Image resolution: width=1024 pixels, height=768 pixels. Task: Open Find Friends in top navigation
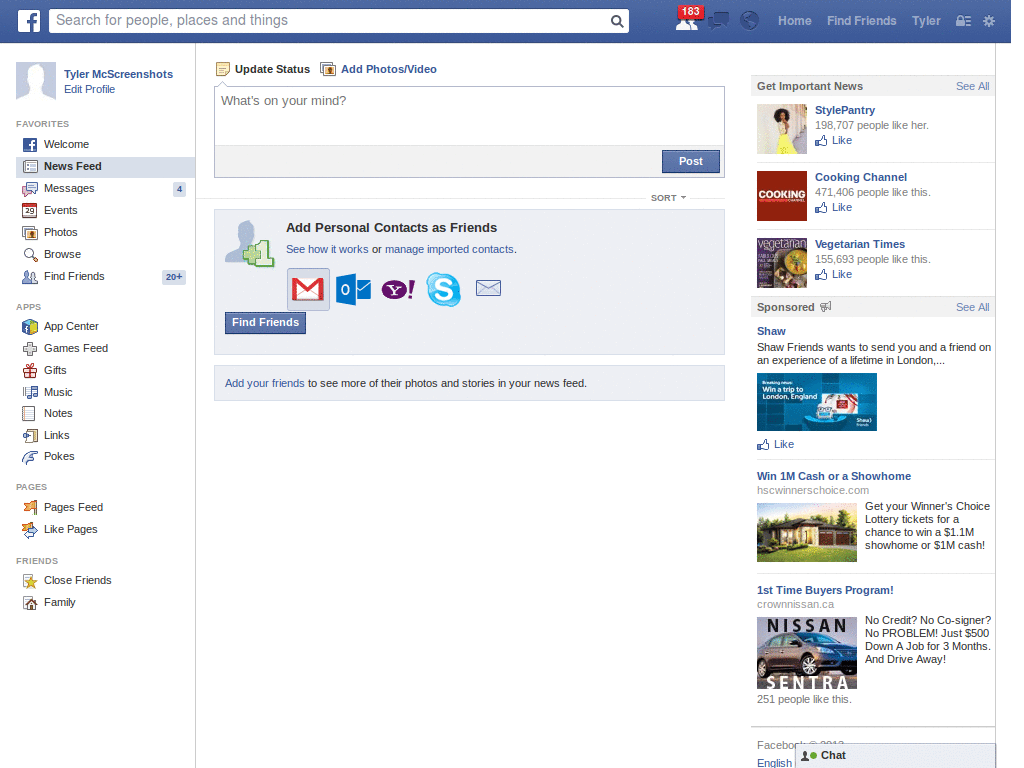861,21
